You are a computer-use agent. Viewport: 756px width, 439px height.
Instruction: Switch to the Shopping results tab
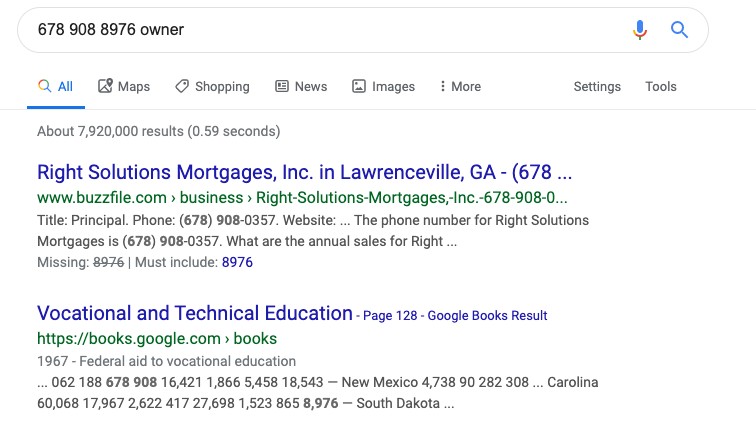(212, 86)
